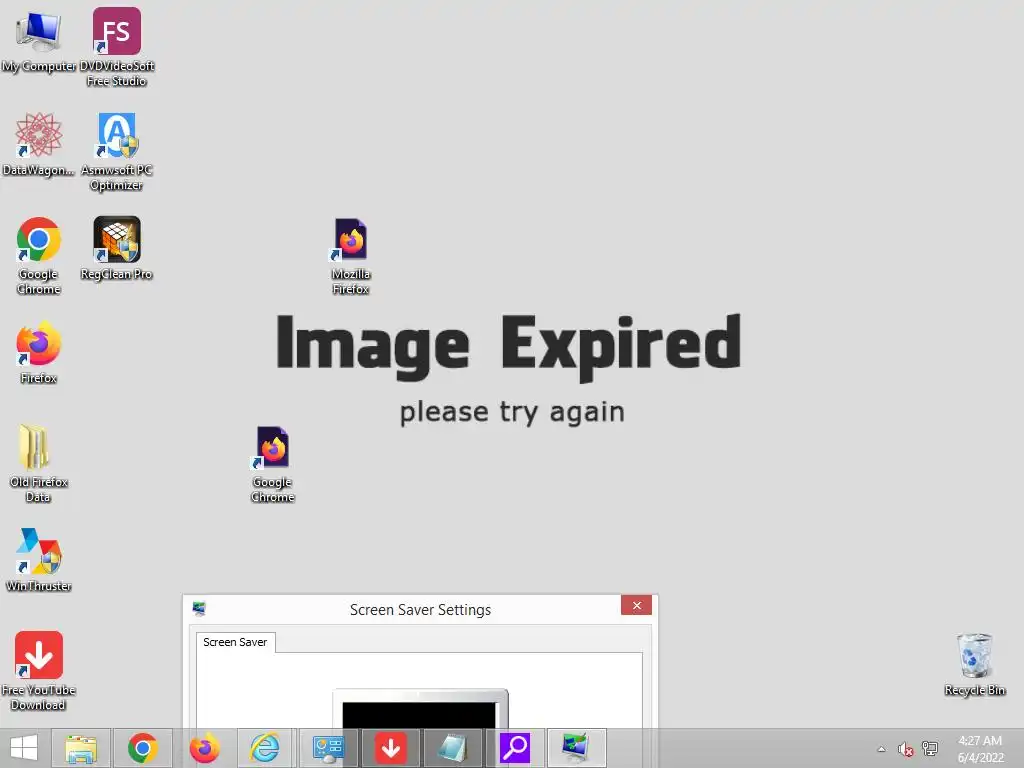
Task: Open the DataWagon desktop shortcut
Action: click(x=39, y=144)
